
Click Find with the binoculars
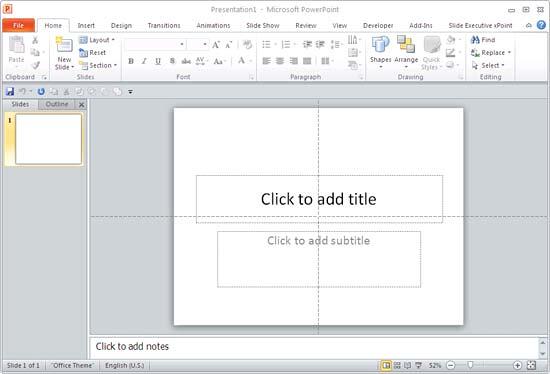[x=483, y=40]
